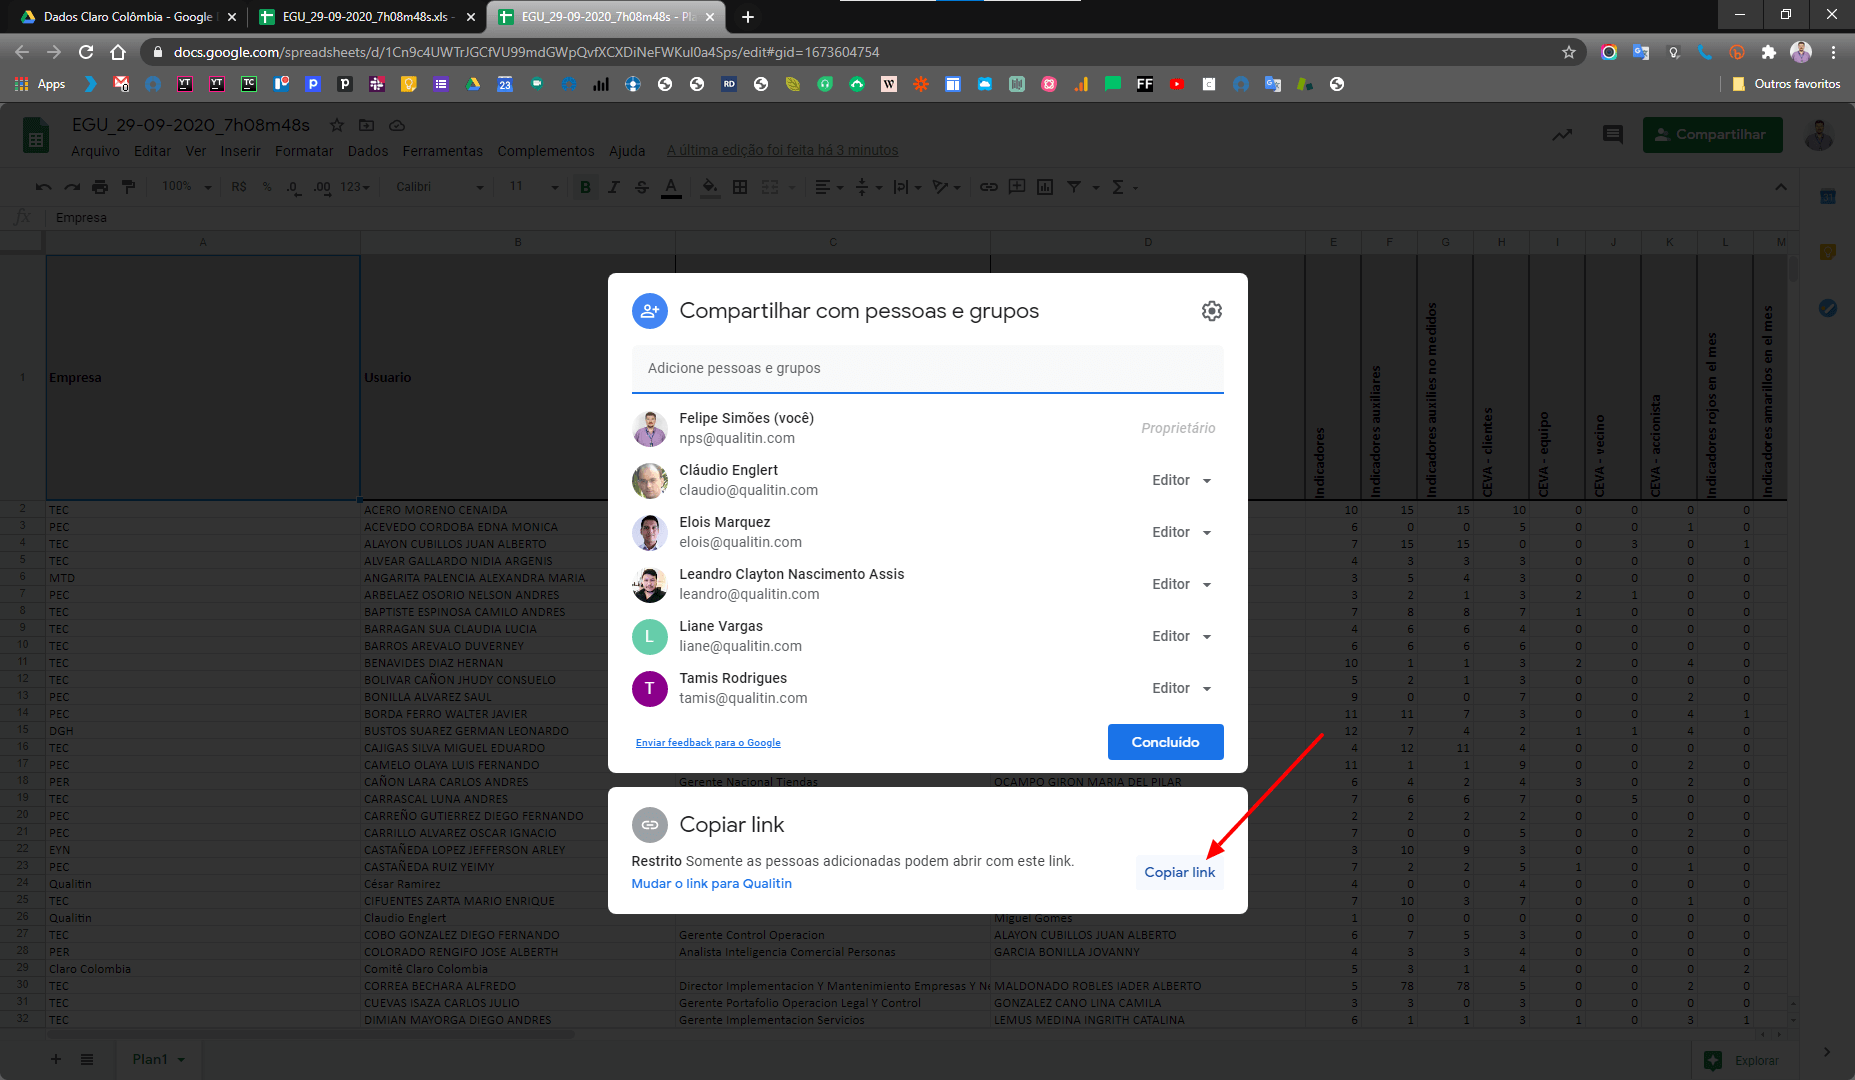
Task: Click the filter icon in toolbar
Action: point(1074,187)
